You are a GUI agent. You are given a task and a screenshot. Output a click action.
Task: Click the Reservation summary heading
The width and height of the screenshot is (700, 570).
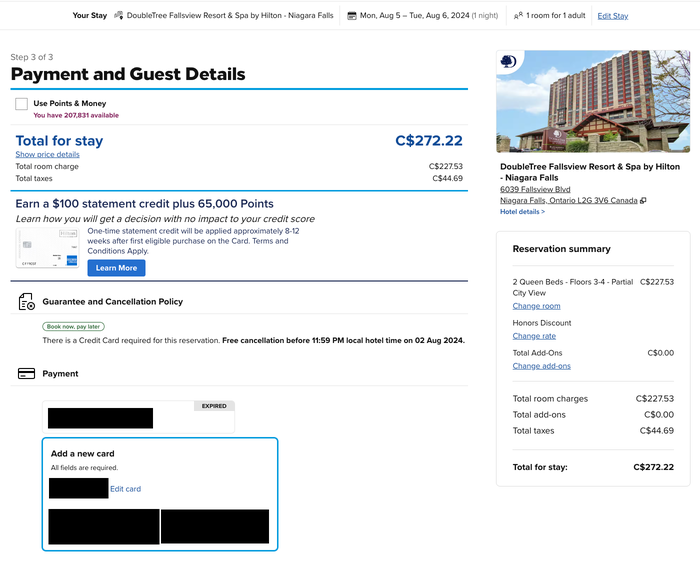point(561,249)
